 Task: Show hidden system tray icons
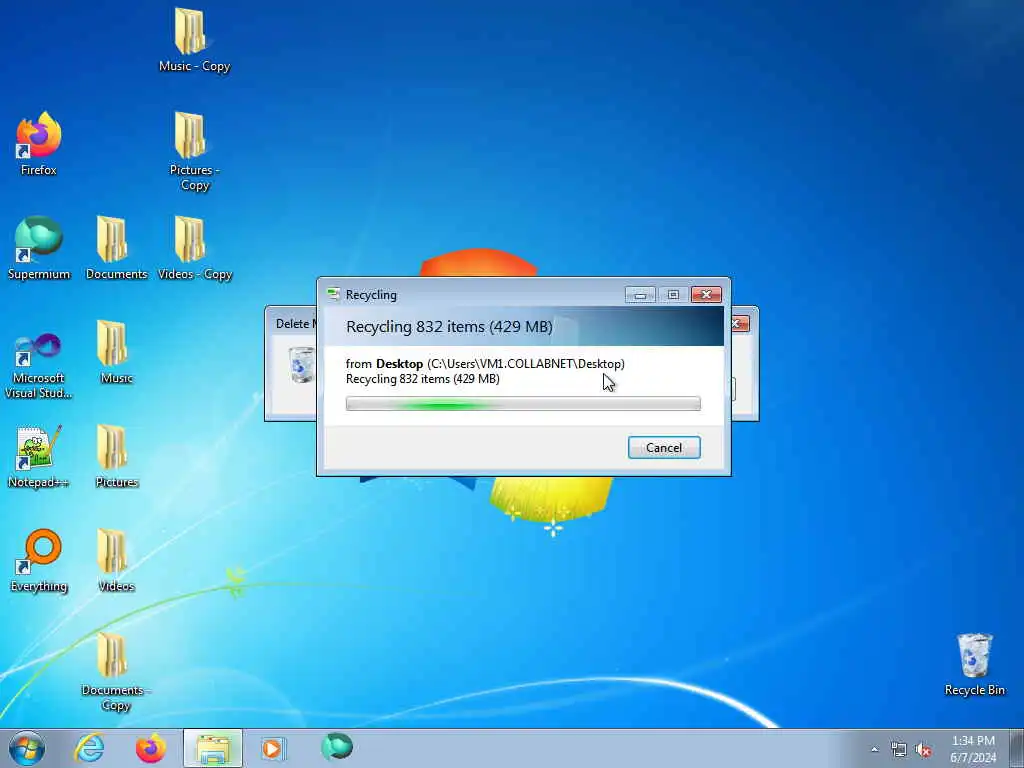874,750
